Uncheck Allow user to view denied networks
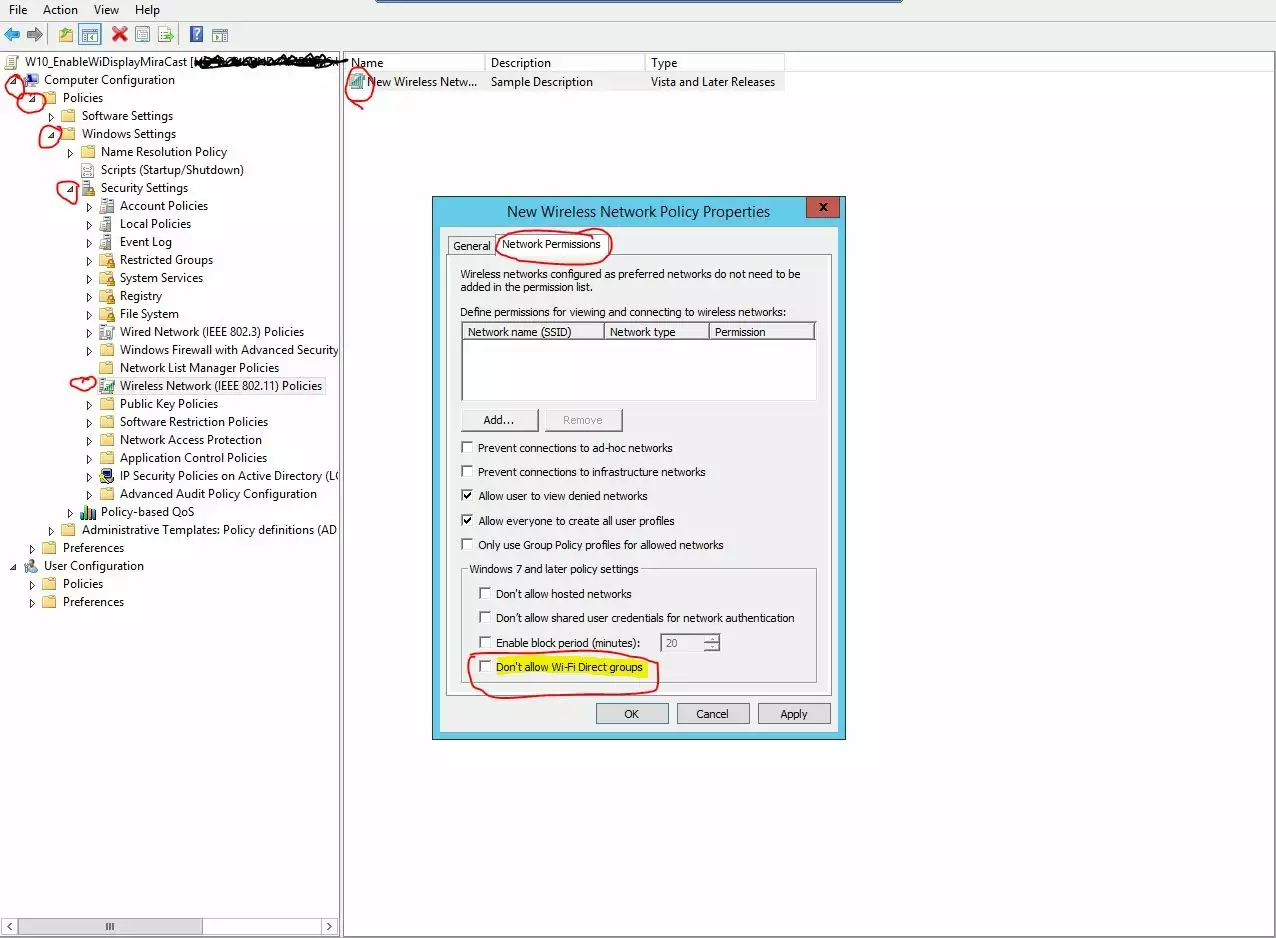1276x938 pixels. click(467, 496)
